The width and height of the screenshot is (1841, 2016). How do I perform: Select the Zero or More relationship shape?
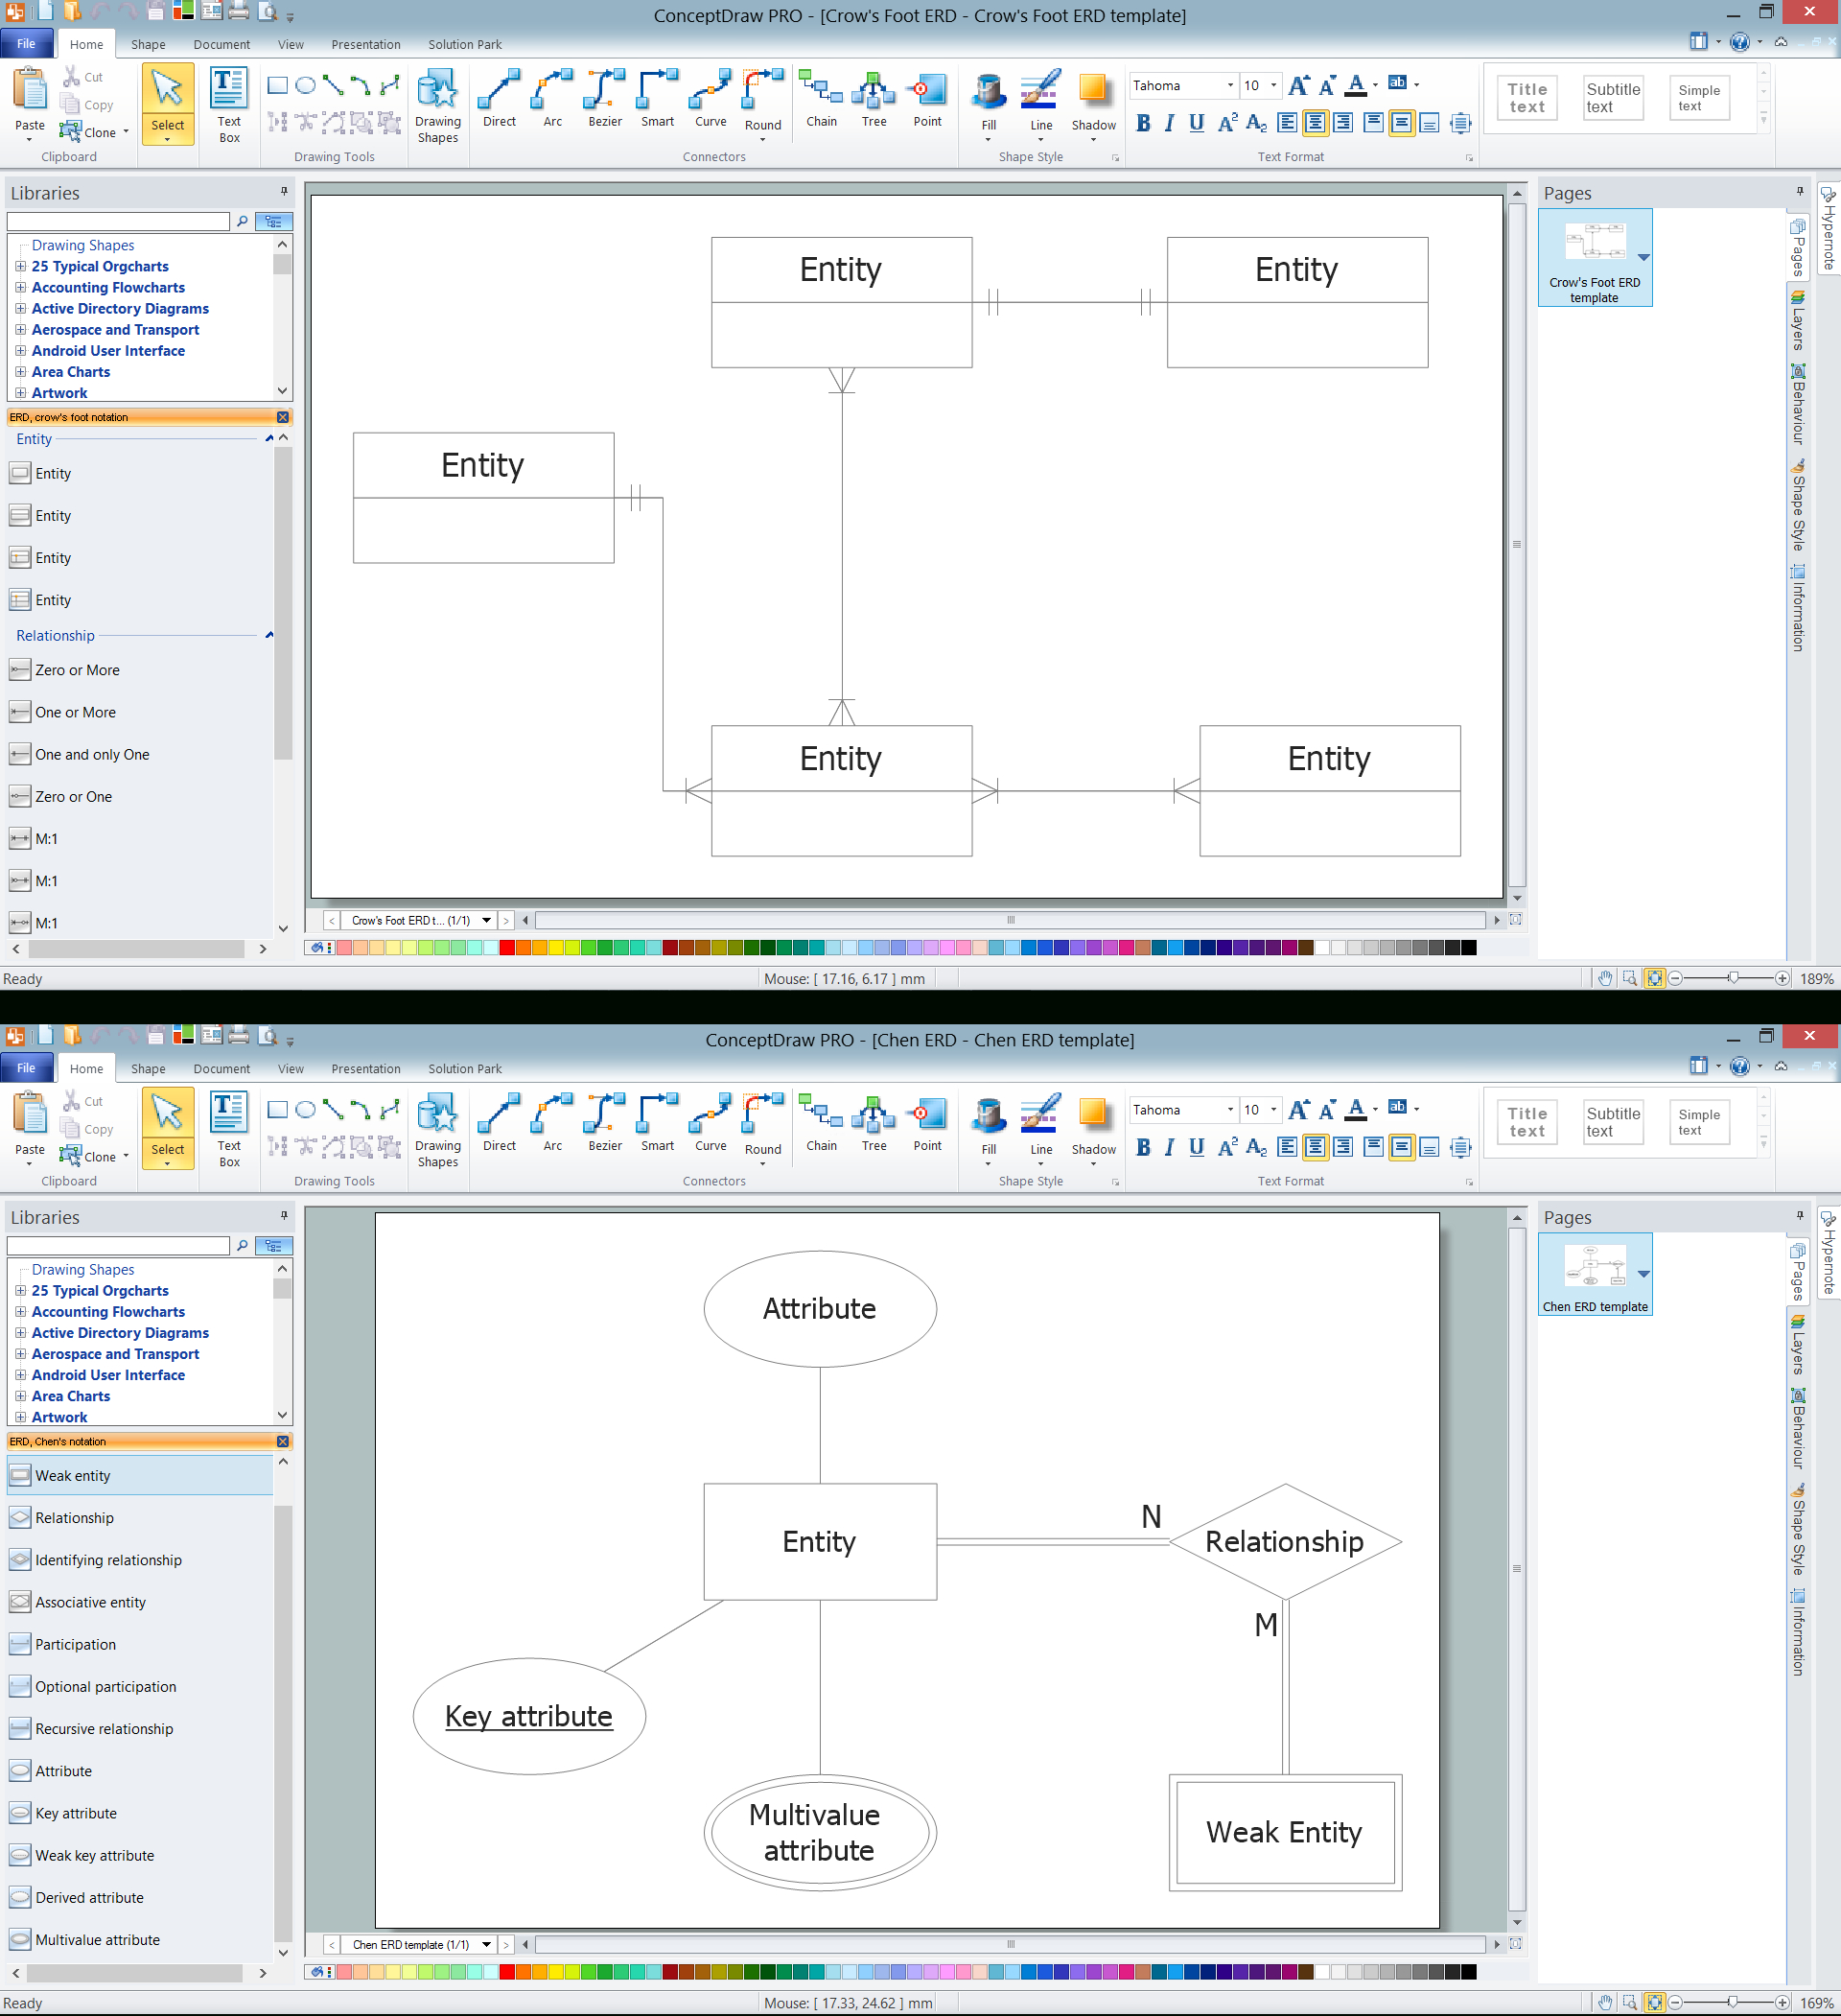tap(74, 669)
